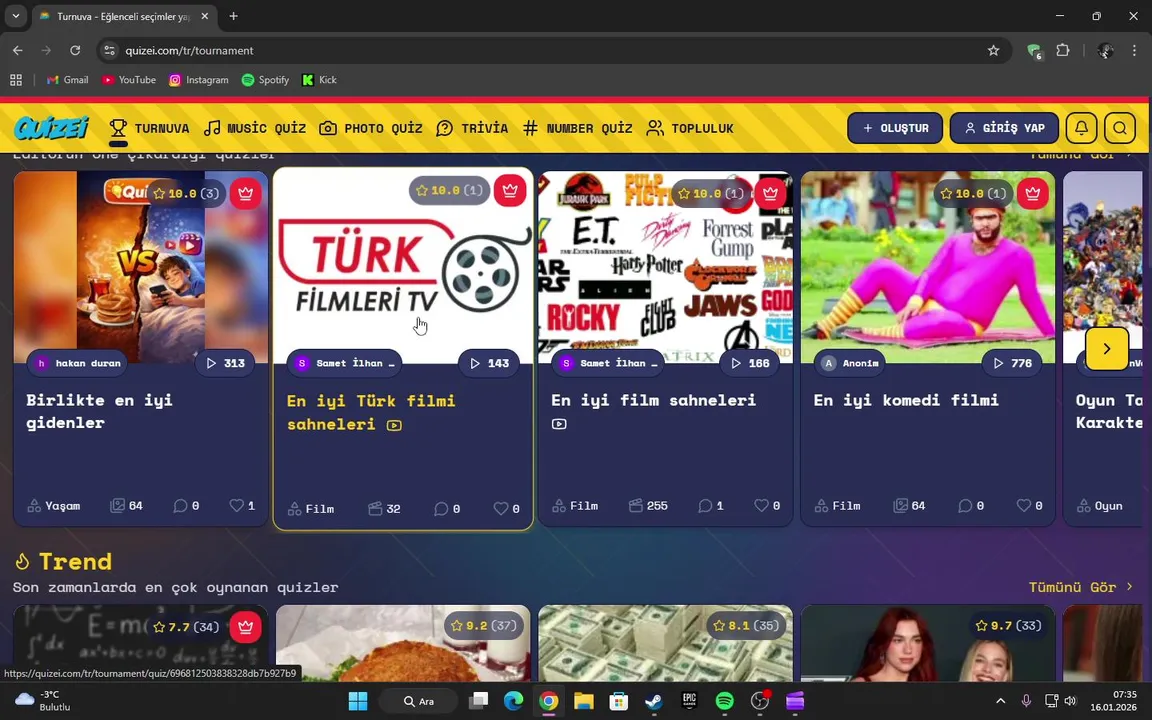
Task: Open the Quizei logo home link
Action: (51, 128)
